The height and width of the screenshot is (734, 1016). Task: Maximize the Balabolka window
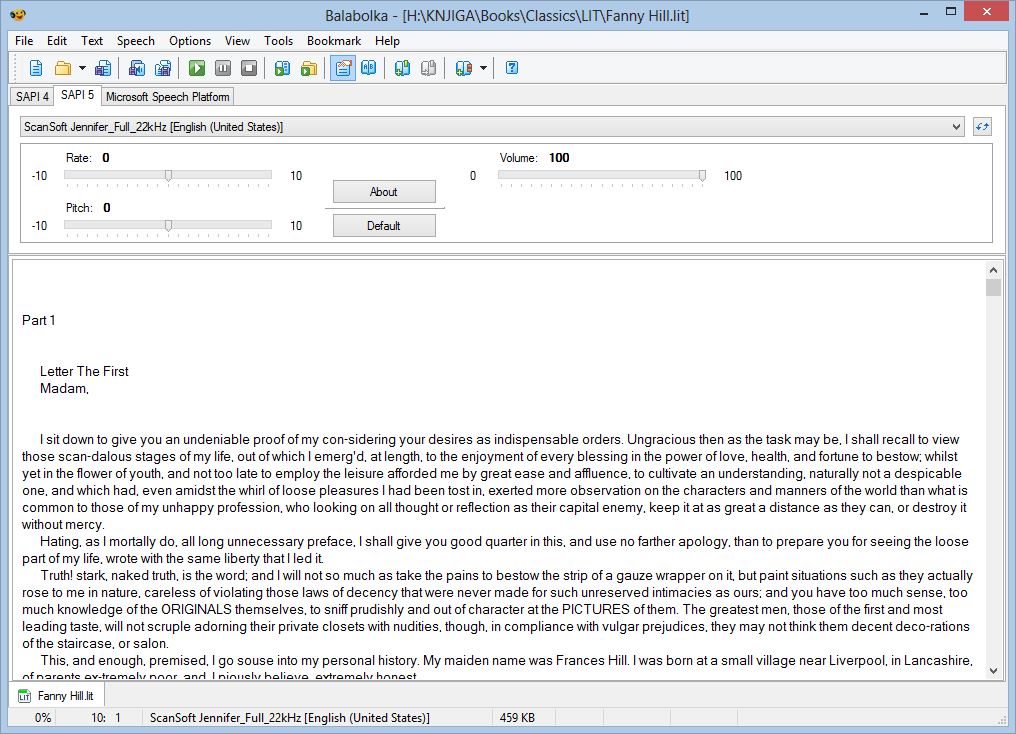point(951,12)
